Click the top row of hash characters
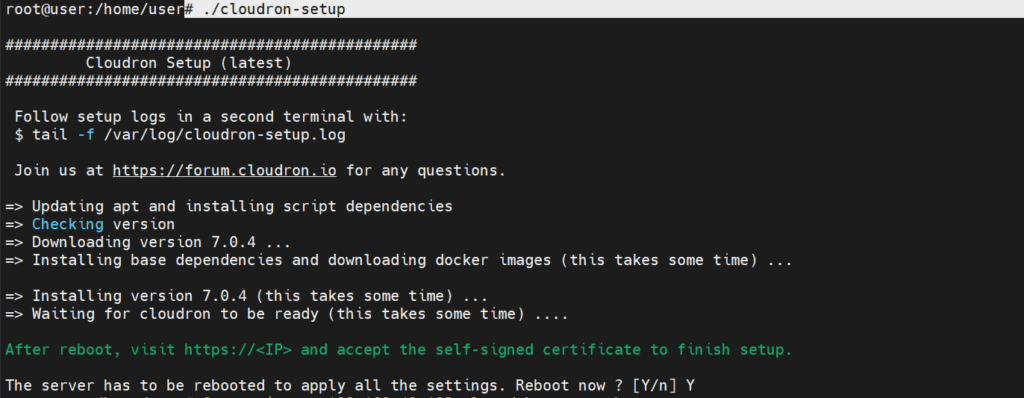Viewport: 1024px width, 398px height. coord(211,45)
